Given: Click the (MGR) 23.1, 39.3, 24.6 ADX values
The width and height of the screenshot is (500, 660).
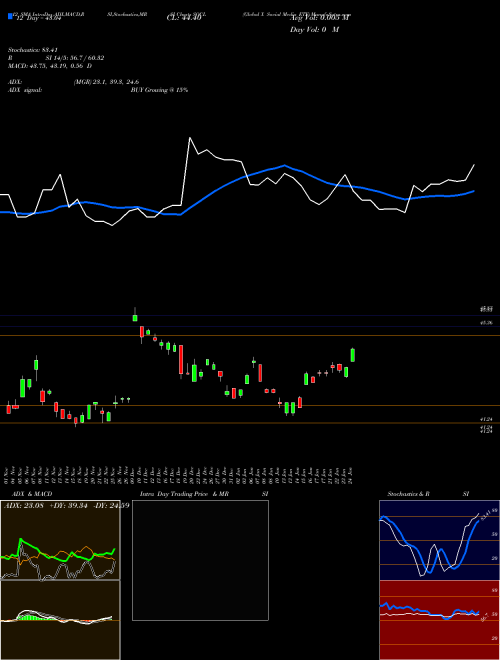Looking at the screenshot, I should (x=106, y=82).
